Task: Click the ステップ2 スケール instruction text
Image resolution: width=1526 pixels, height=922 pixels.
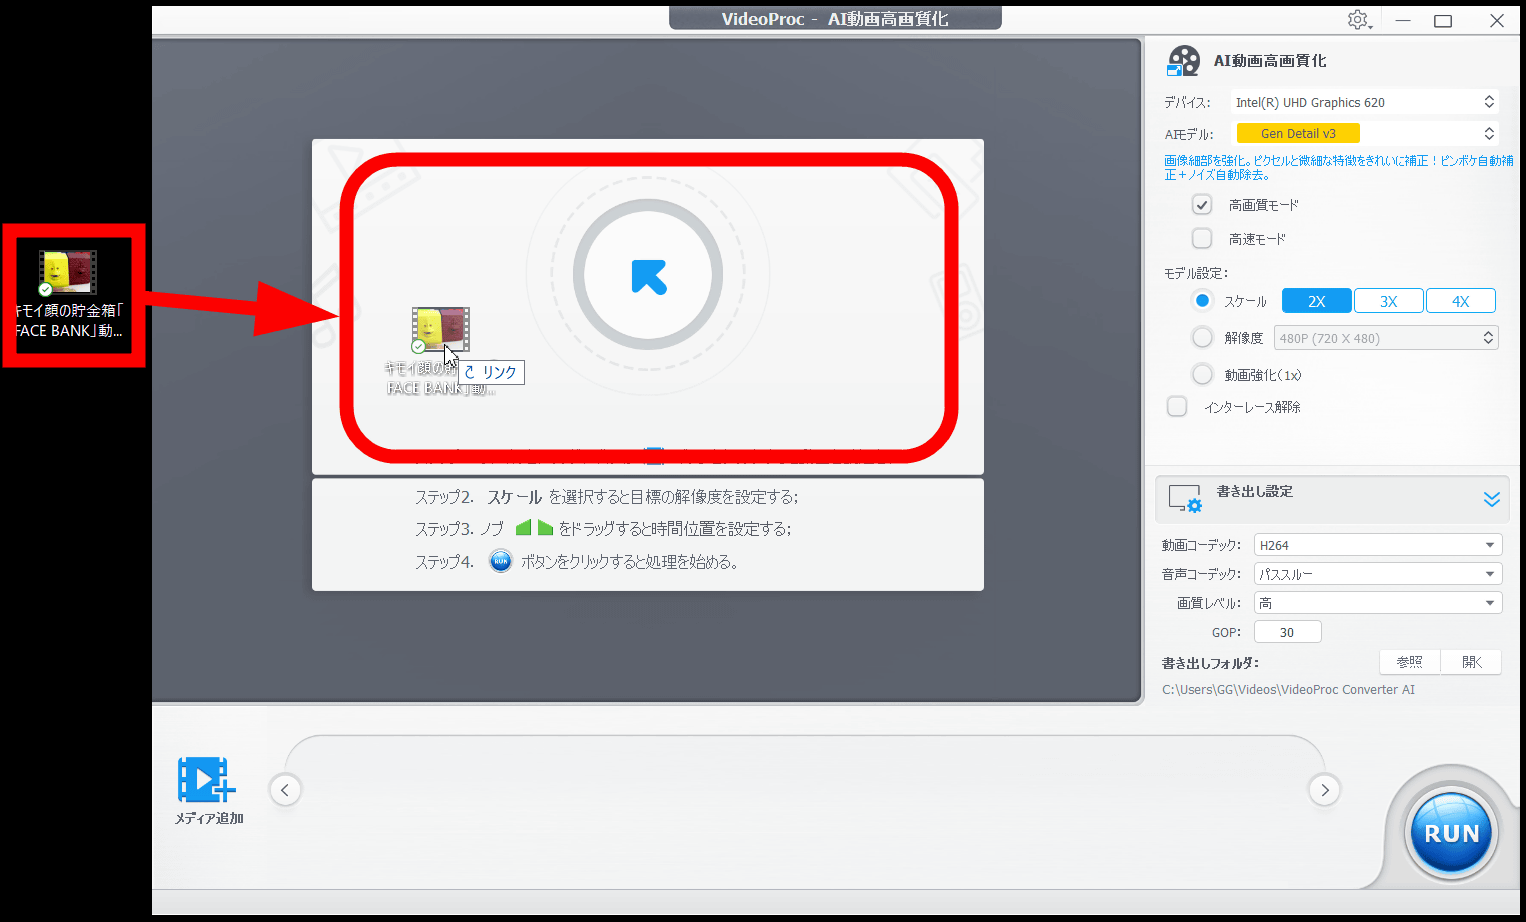Action: (607, 497)
